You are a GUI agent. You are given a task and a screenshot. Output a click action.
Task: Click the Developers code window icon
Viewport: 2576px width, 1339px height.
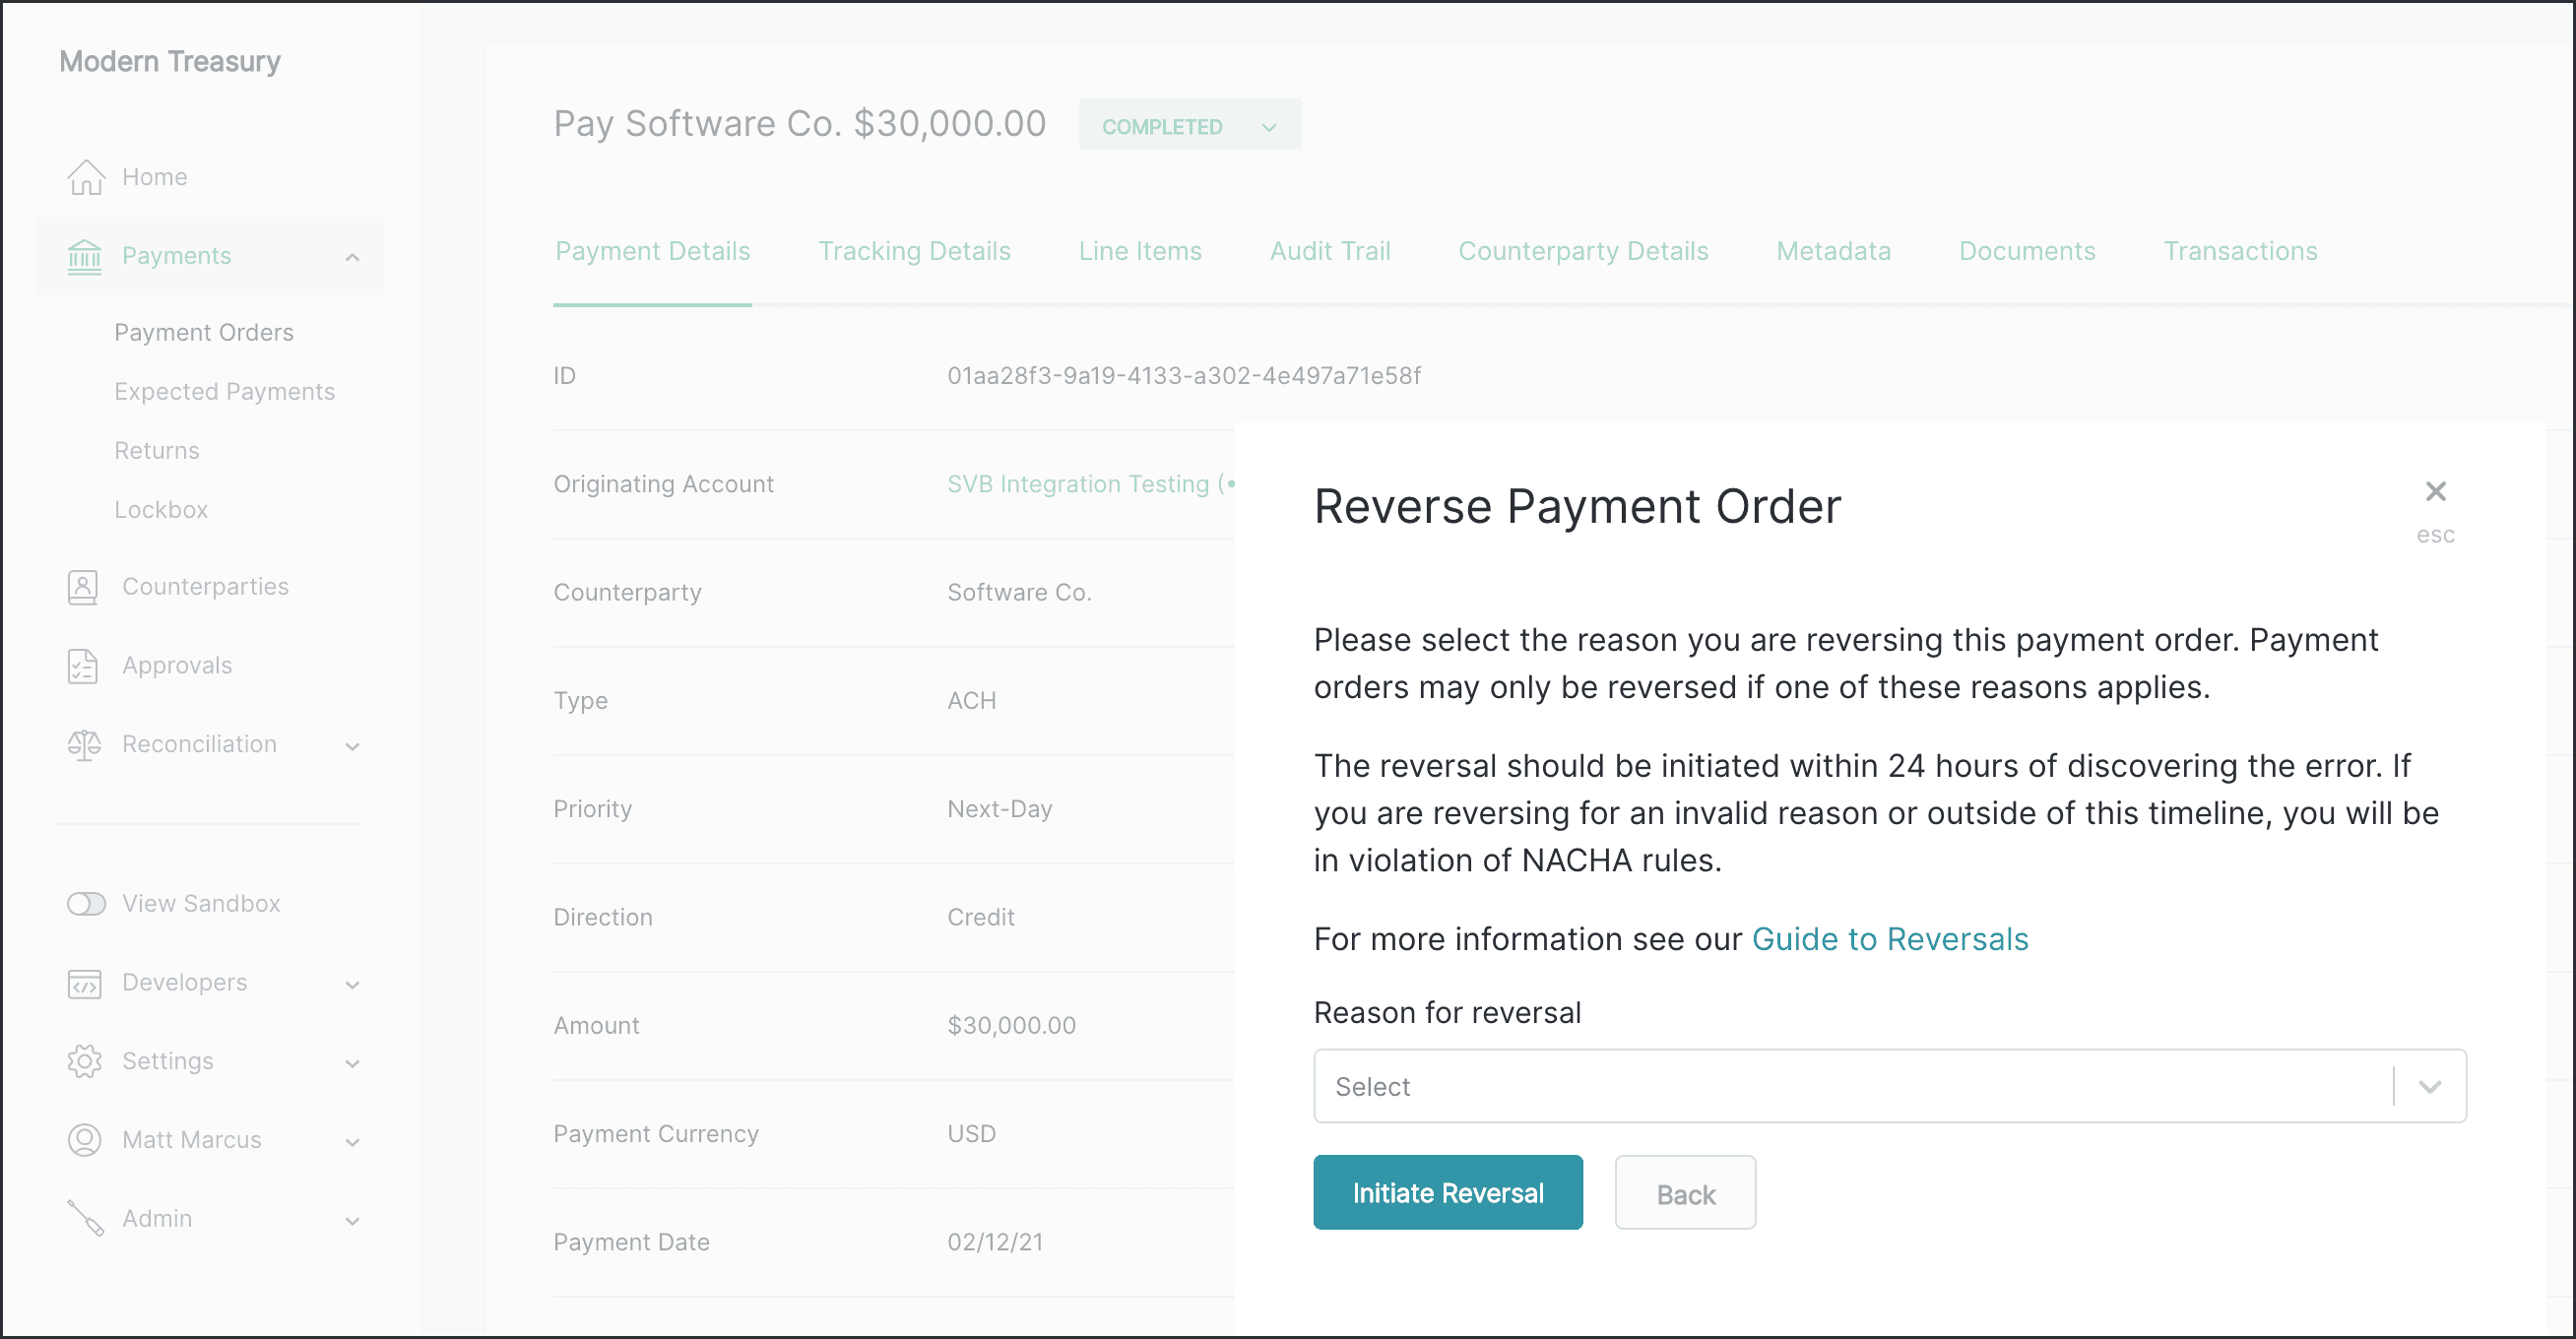pyautogui.click(x=84, y=983)
